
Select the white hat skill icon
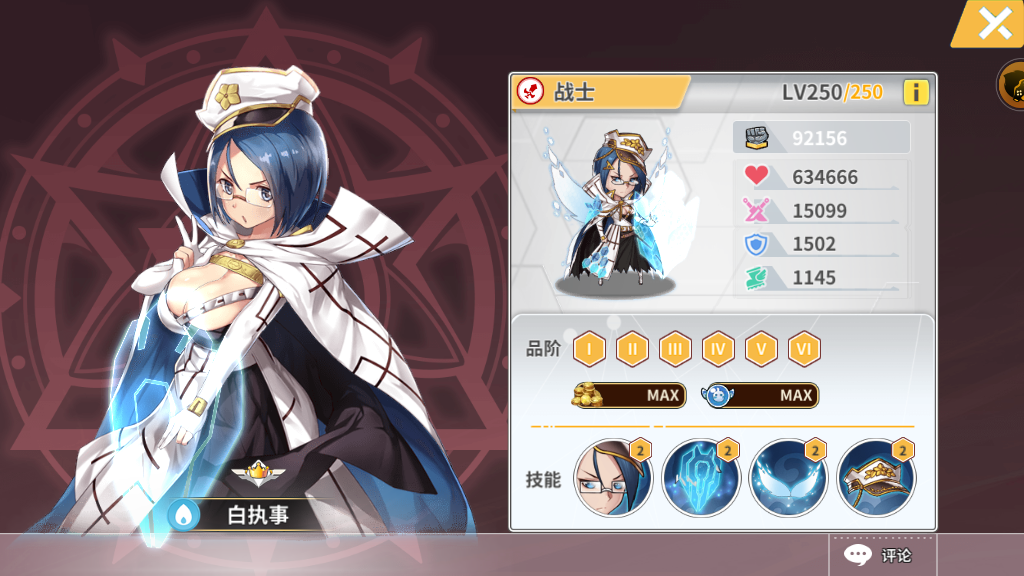click(x=876, y=478)
